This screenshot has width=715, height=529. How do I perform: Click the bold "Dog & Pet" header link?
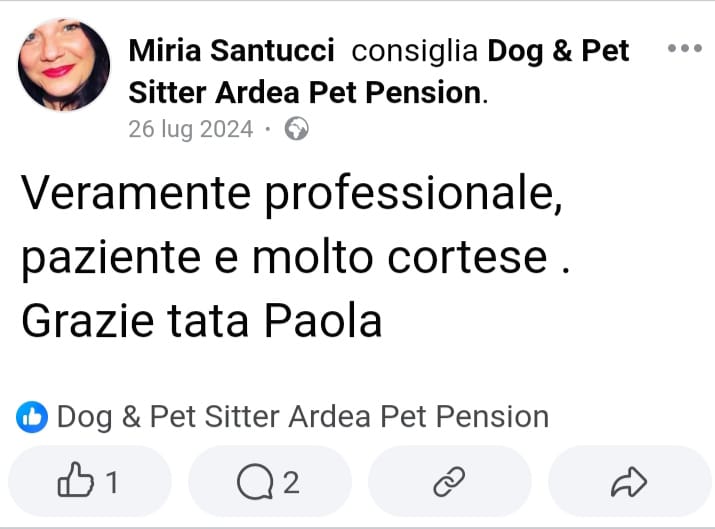(558, 51)
